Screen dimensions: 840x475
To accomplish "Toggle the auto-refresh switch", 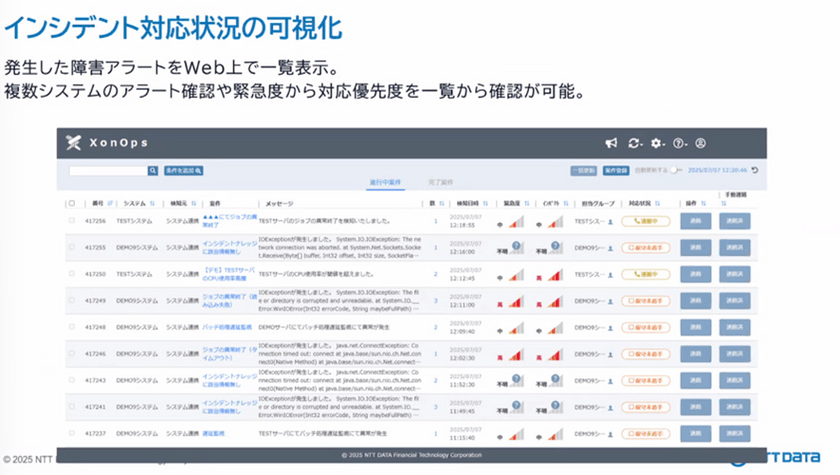I will coord(677,171).
